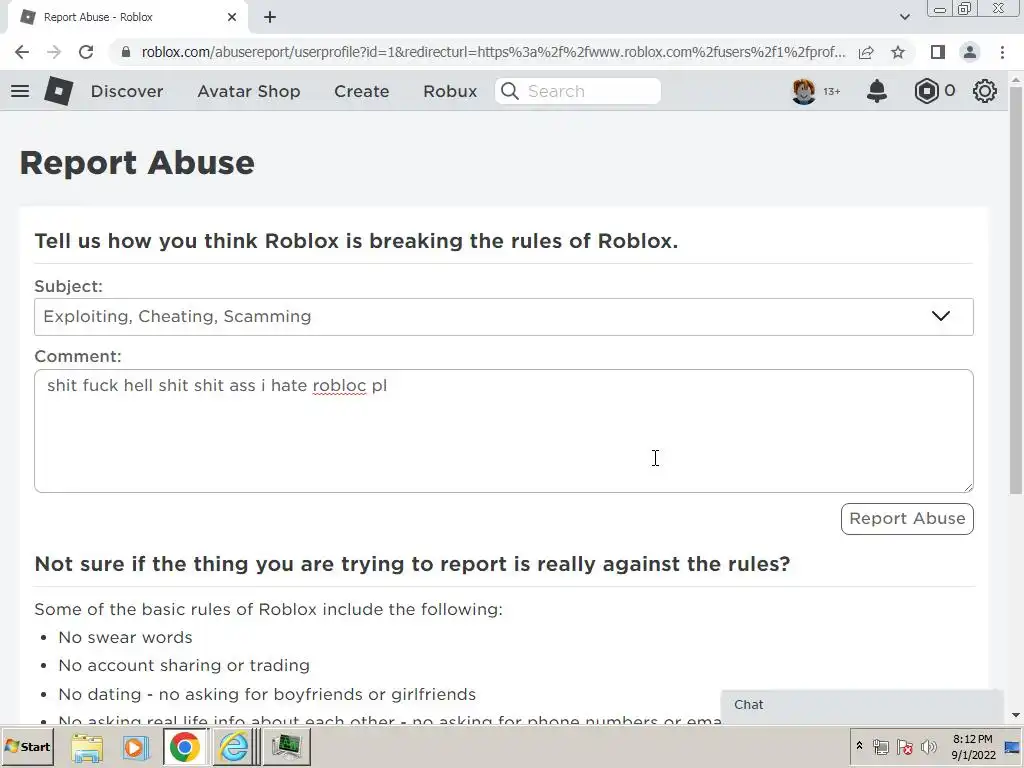Open Windows Media Player from taskbar
Image resolution: width=1024 pixels, height=768 pixels.
(135, 747)
